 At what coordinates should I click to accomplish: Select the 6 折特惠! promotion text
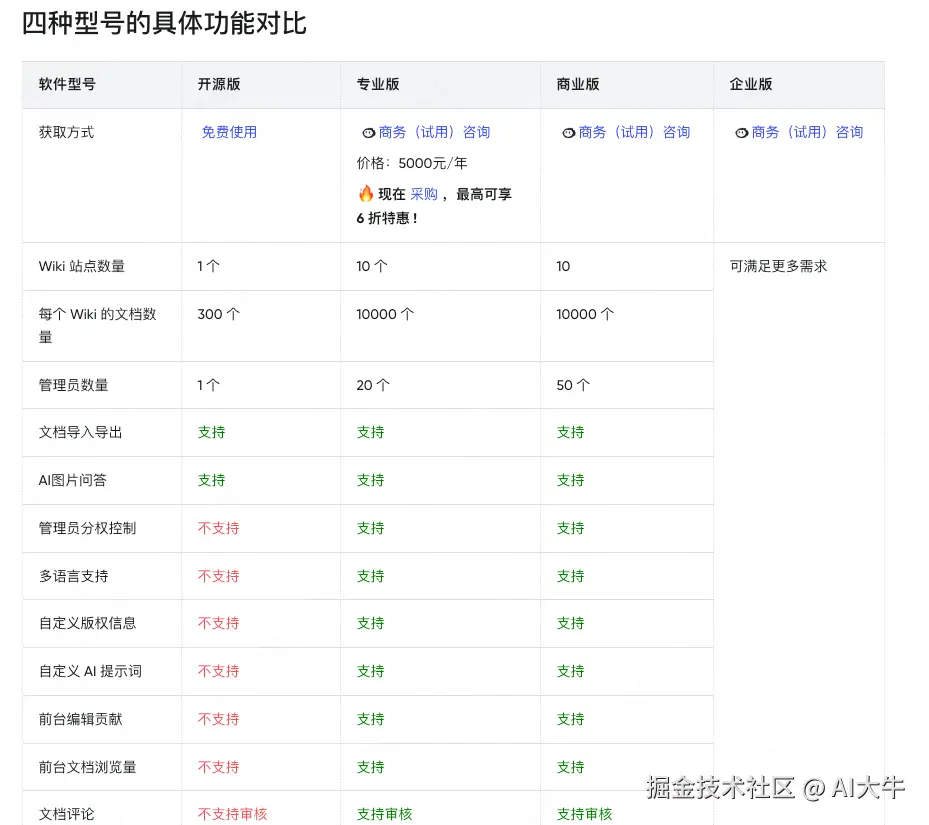pos(387,218)
